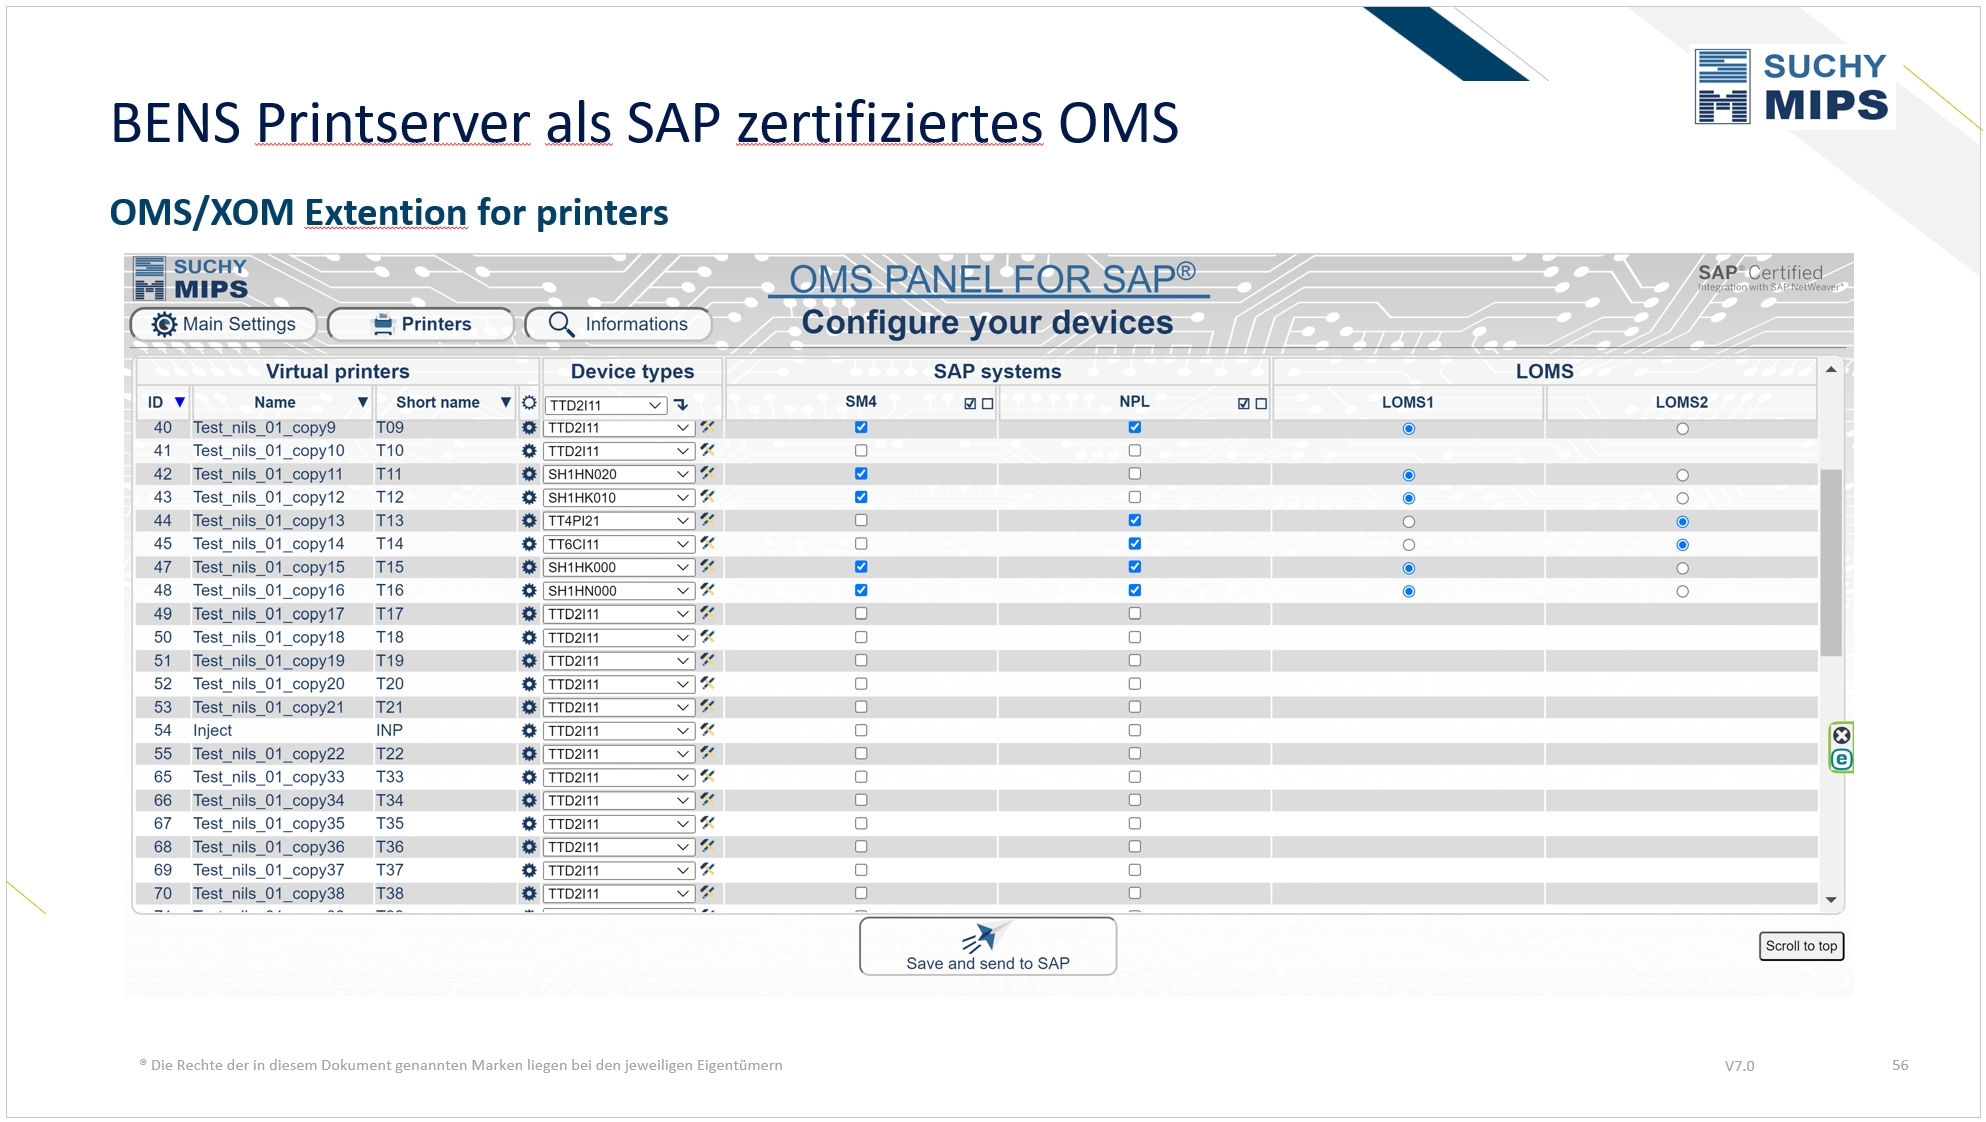
Task: Click gear icon for the Inject printer
Action: pyautogui.click(x=529, y=731)
